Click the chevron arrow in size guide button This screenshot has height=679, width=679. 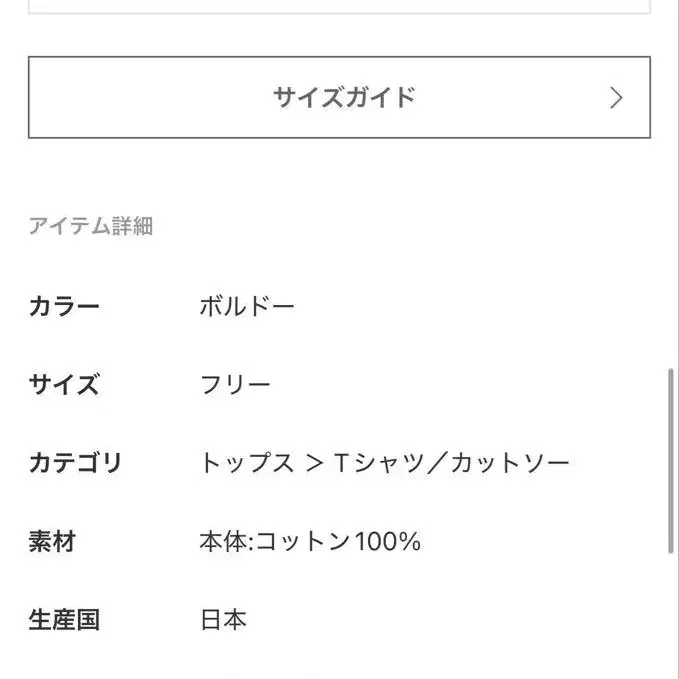(616, 97)
